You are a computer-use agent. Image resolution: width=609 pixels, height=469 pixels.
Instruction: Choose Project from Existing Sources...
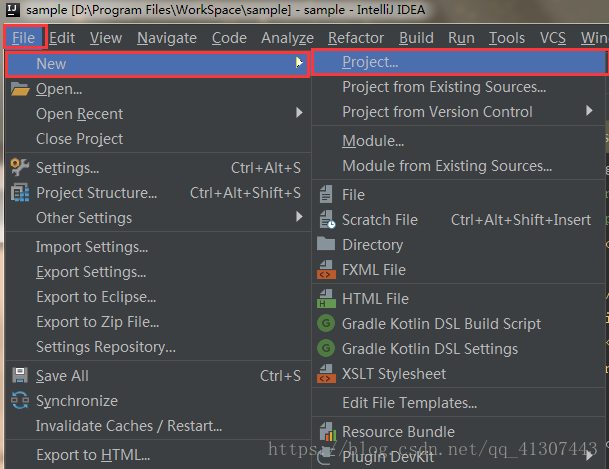click(x=459, y=87)
